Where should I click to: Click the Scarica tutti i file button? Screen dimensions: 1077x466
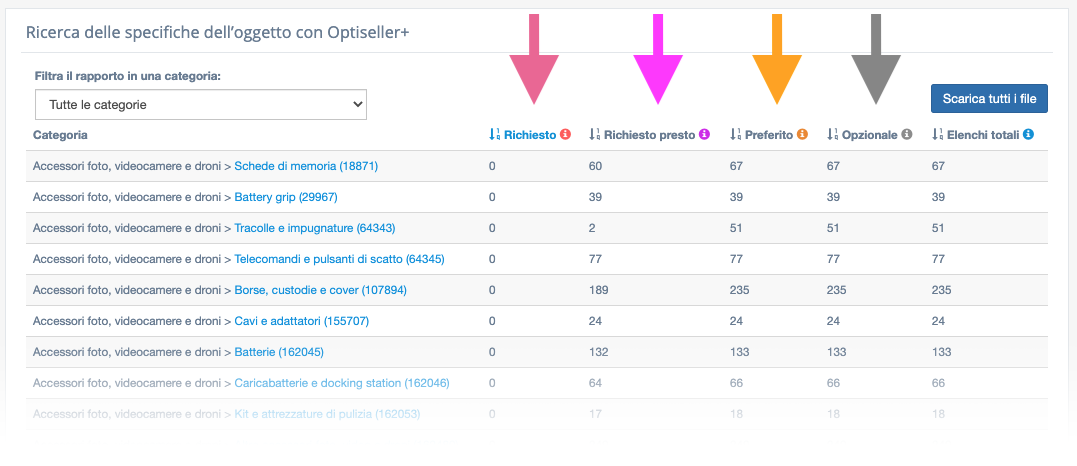[989, 98]
